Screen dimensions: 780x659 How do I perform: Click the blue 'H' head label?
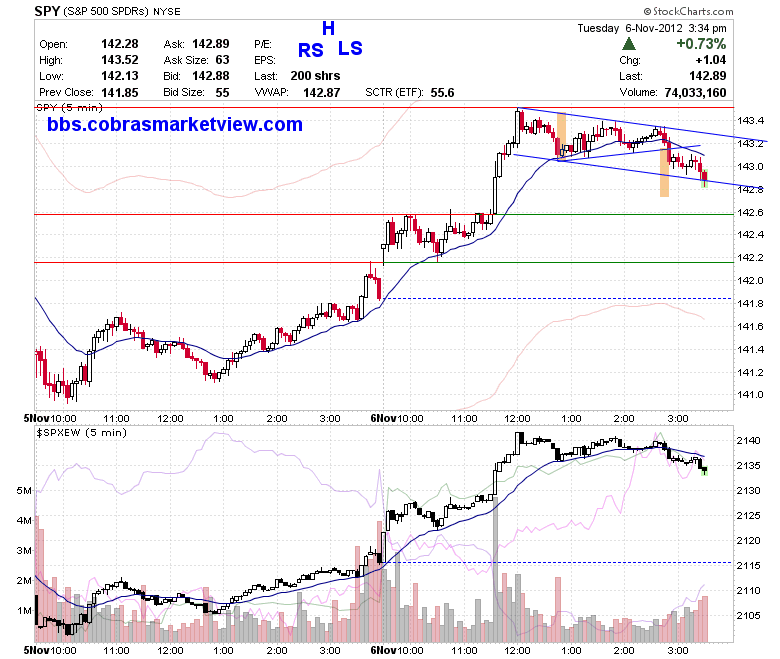(328, 29)
